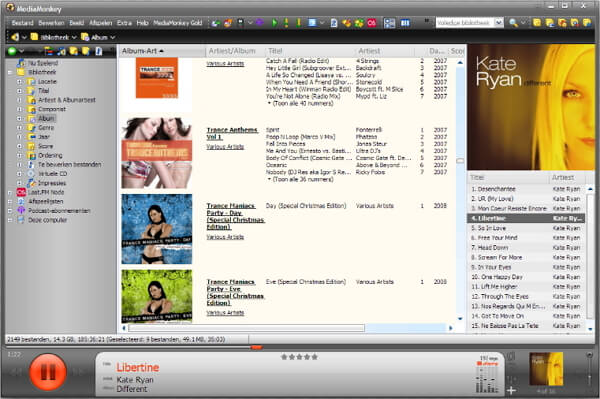Image resolution: width=600 pixels, height=399 pixels.
Task: Click the Nu Spelend music note icon
Action: click(x=21, y=63)
